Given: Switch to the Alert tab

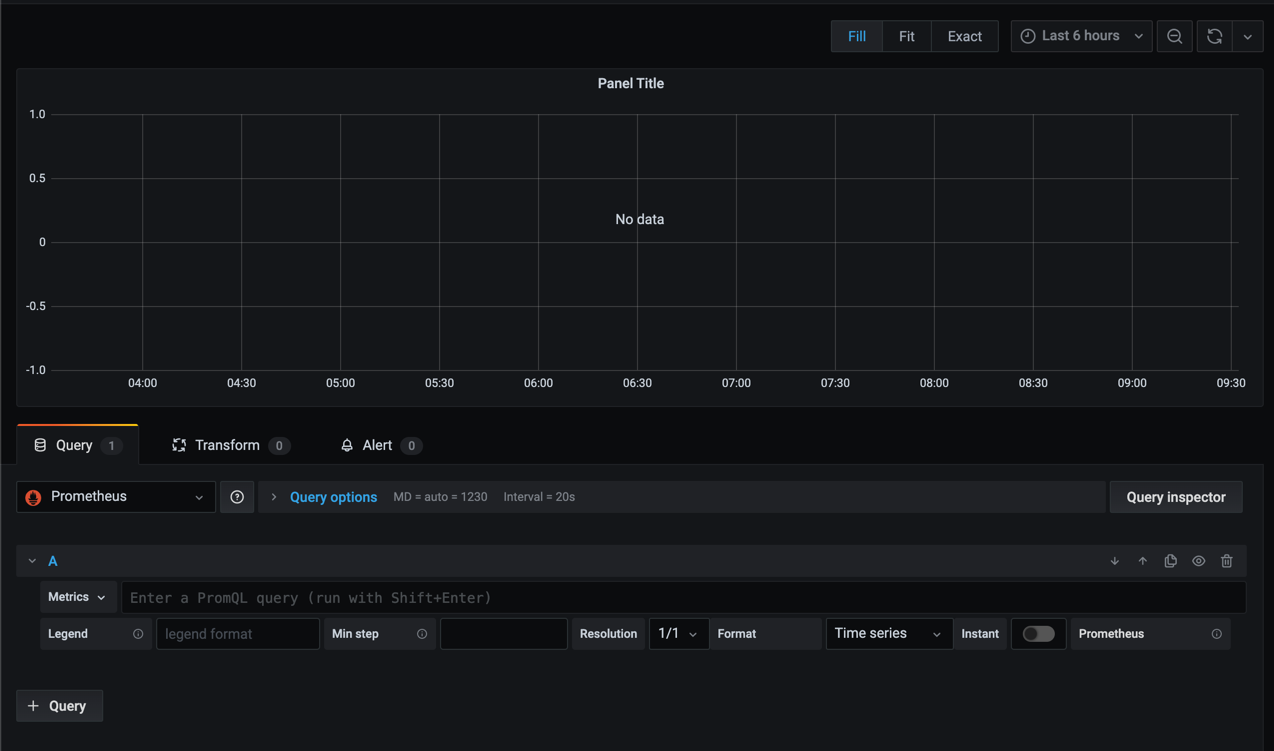Looking at the screenshot, I should tap(380, 445).
